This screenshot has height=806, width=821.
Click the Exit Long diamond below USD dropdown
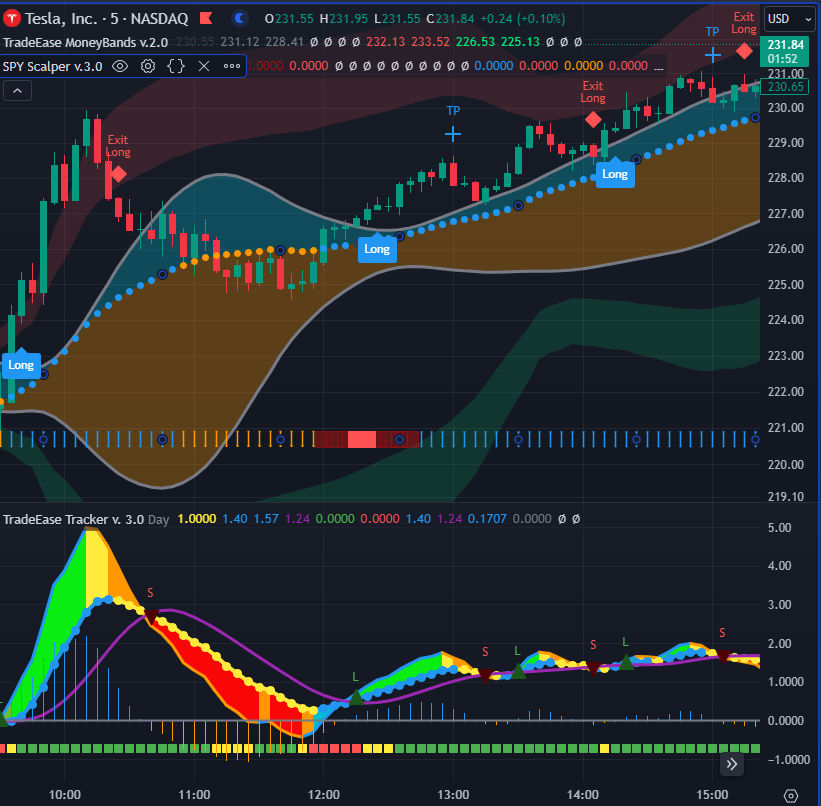point(744,51)
